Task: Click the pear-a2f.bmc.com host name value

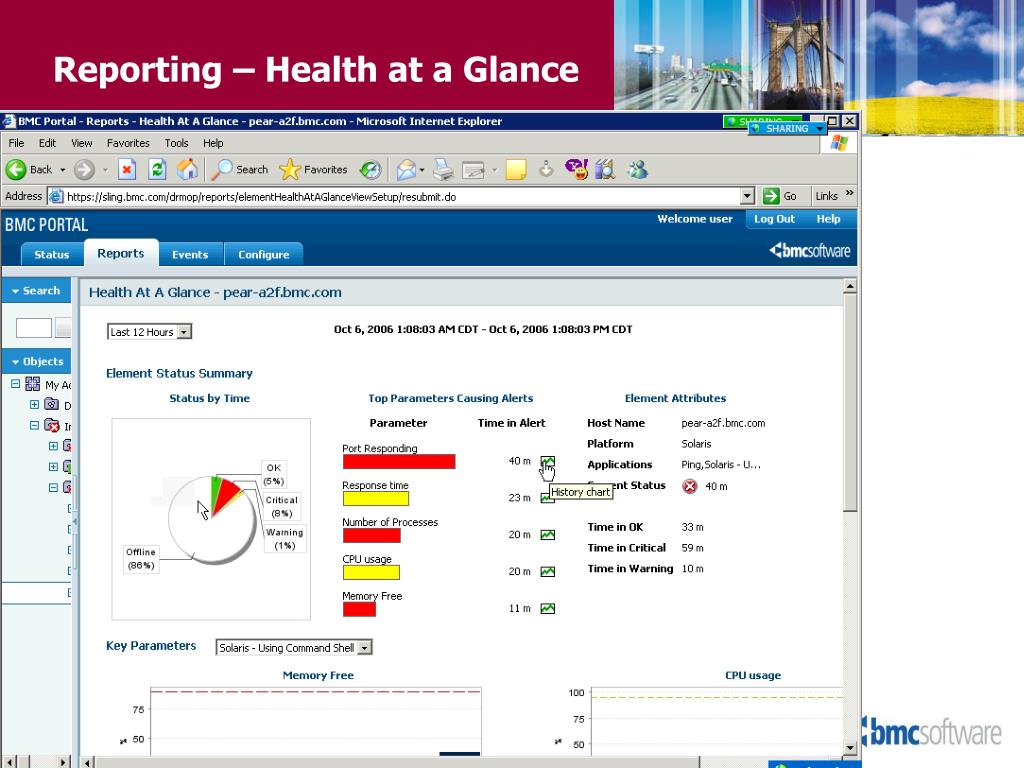Action: click(x=723, y=423)
